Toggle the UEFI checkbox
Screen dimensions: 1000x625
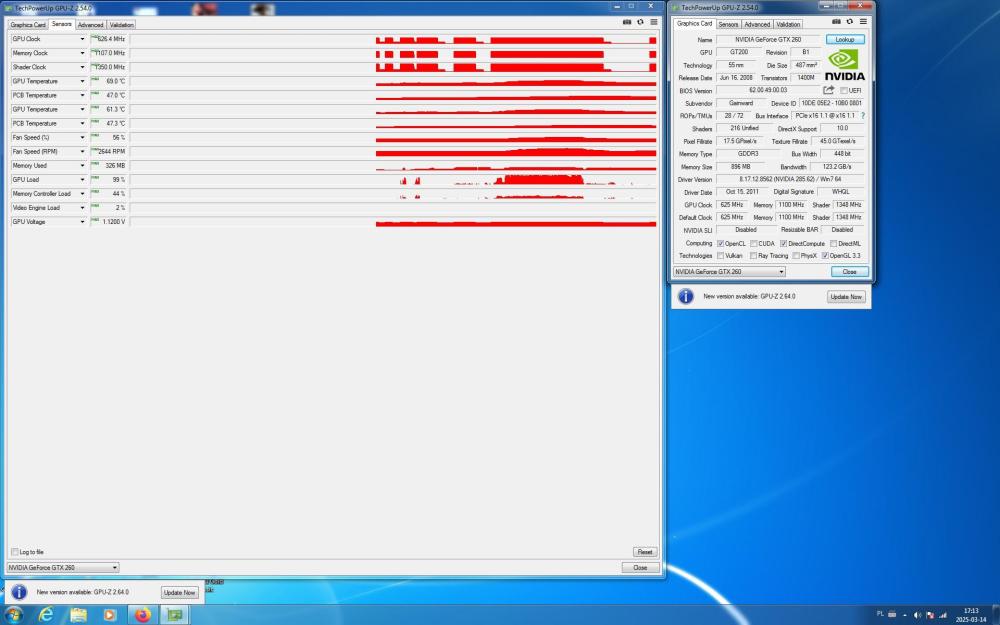844,91
